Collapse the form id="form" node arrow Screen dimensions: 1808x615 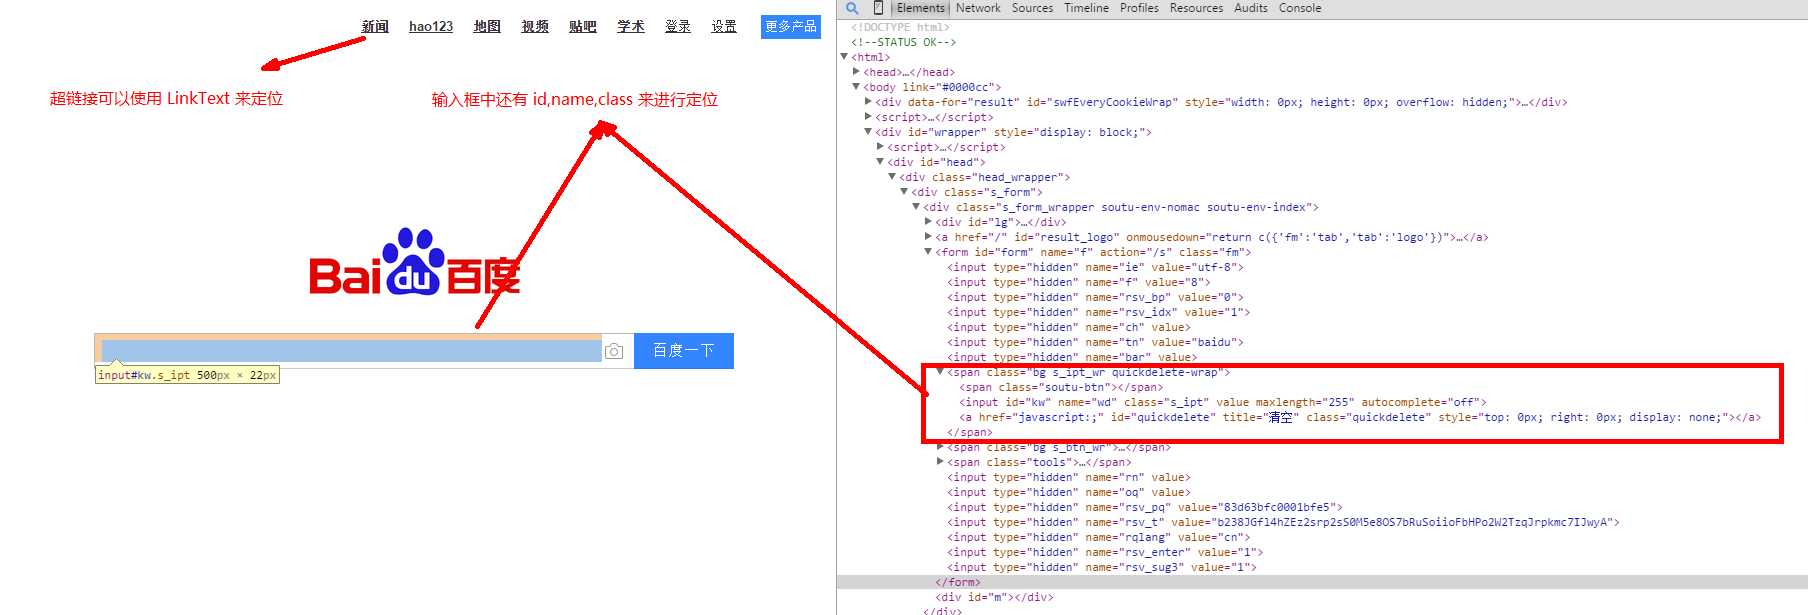coord(928,252)
